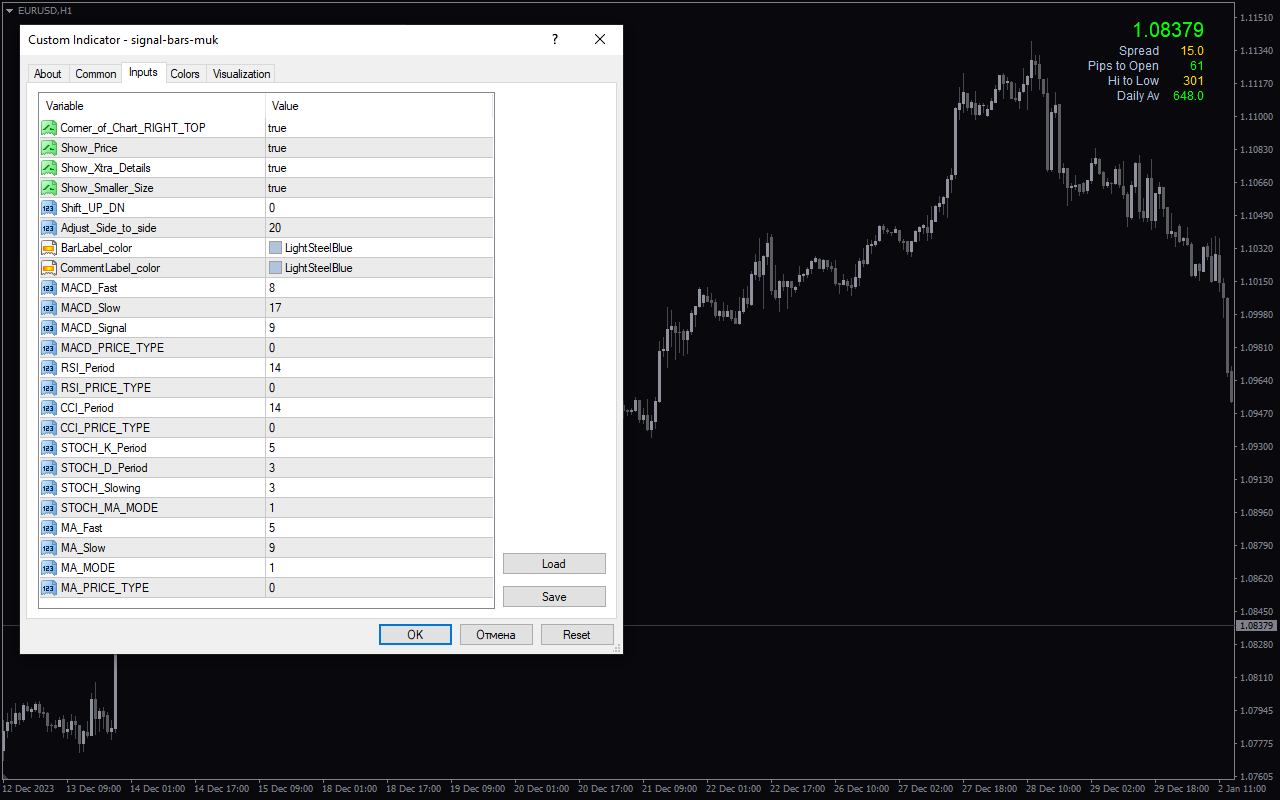Click the Shift_UP_DN integer icon
Image resolution: width=1280 pixels, height=800 pixels.
click(x=48, y=208)
